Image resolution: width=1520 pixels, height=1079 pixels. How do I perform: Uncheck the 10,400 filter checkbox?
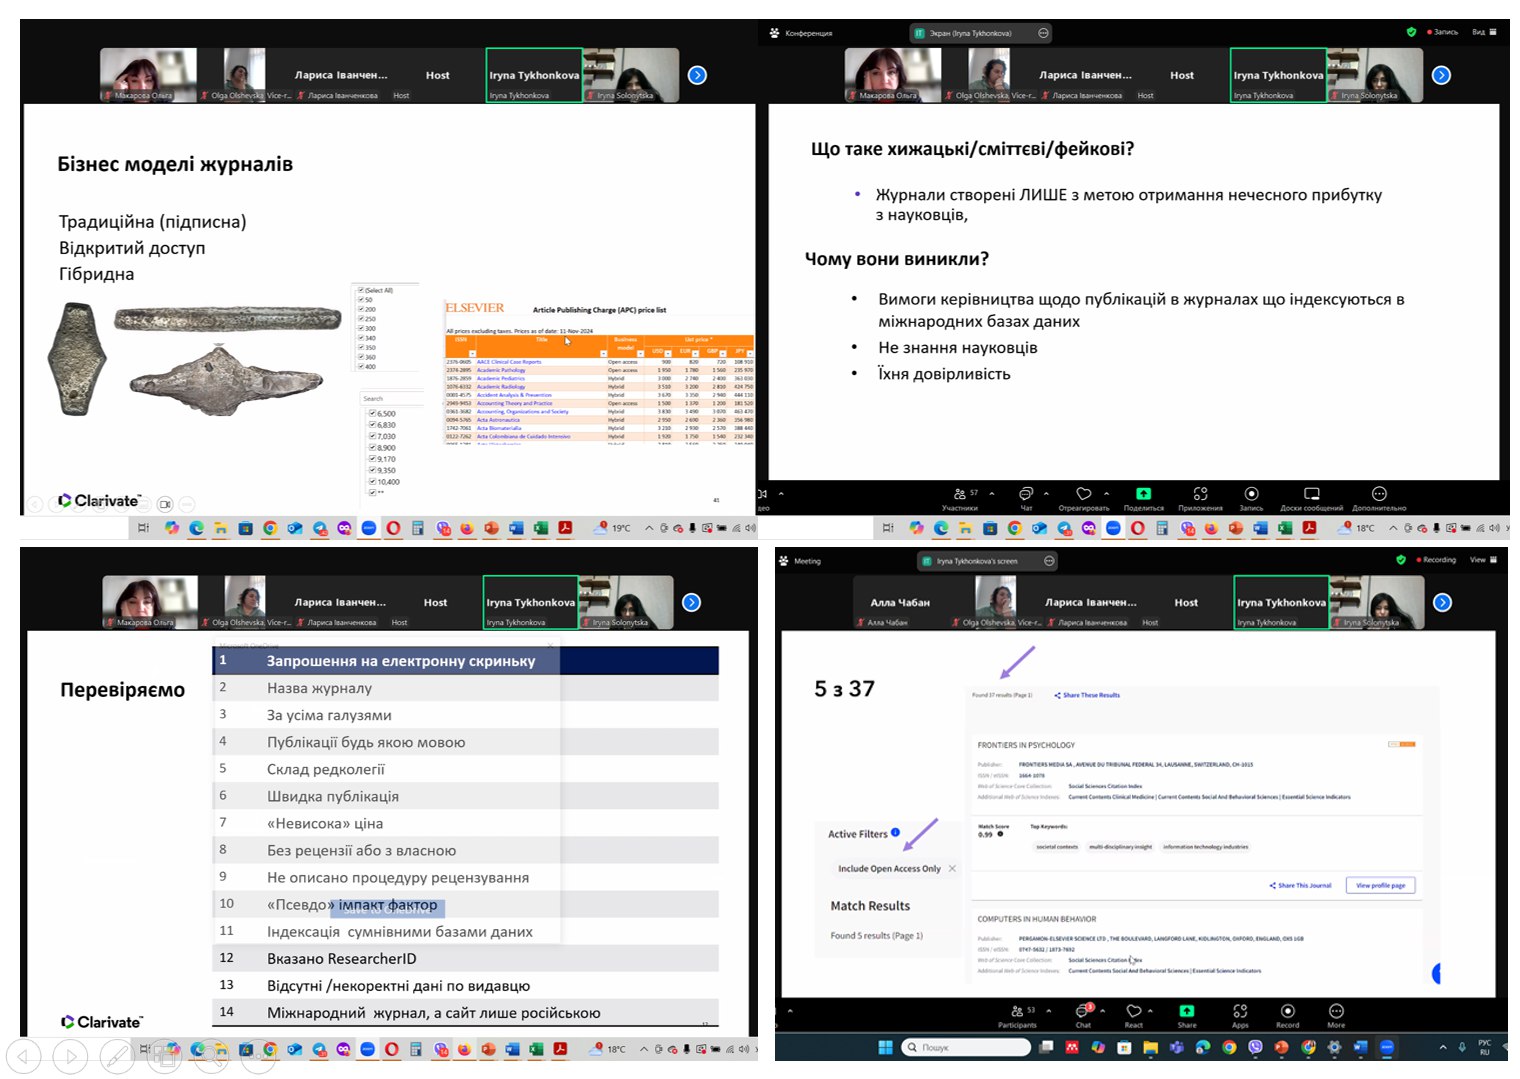372,481
